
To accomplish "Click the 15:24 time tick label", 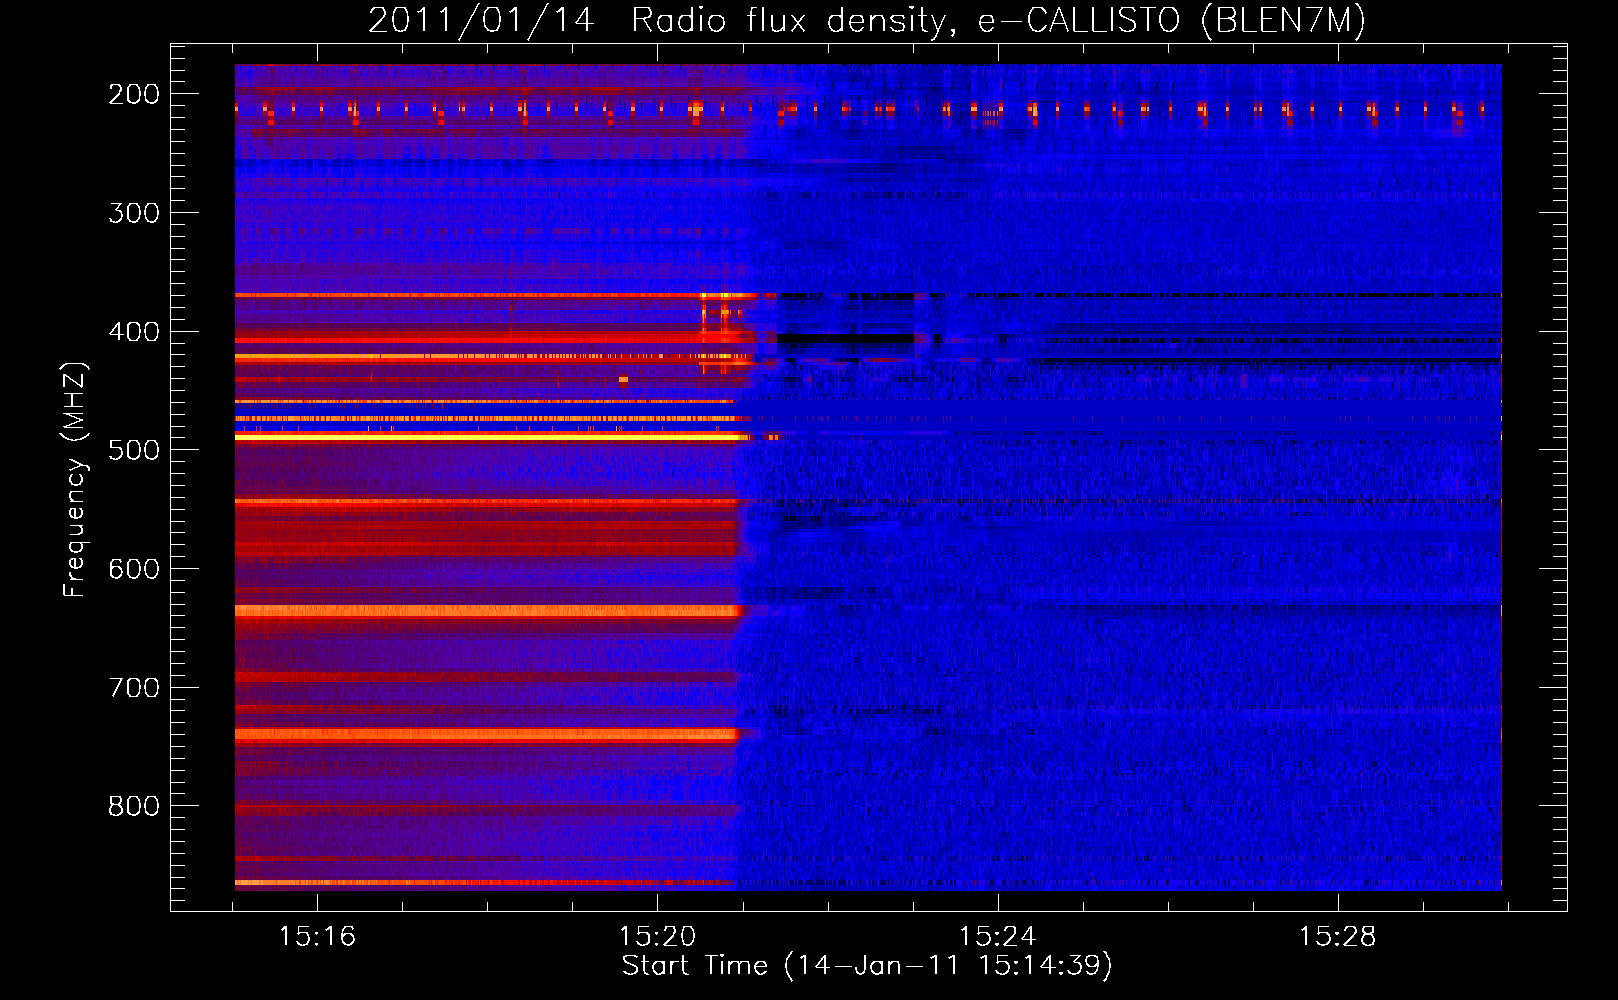I will 997,937.
